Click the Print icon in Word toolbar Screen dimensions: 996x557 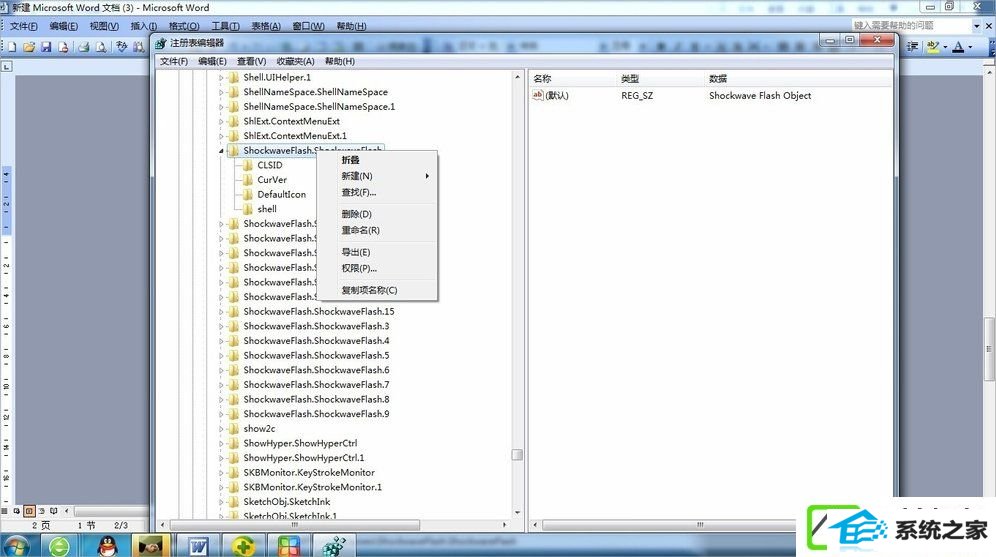[x=84, y=46]
